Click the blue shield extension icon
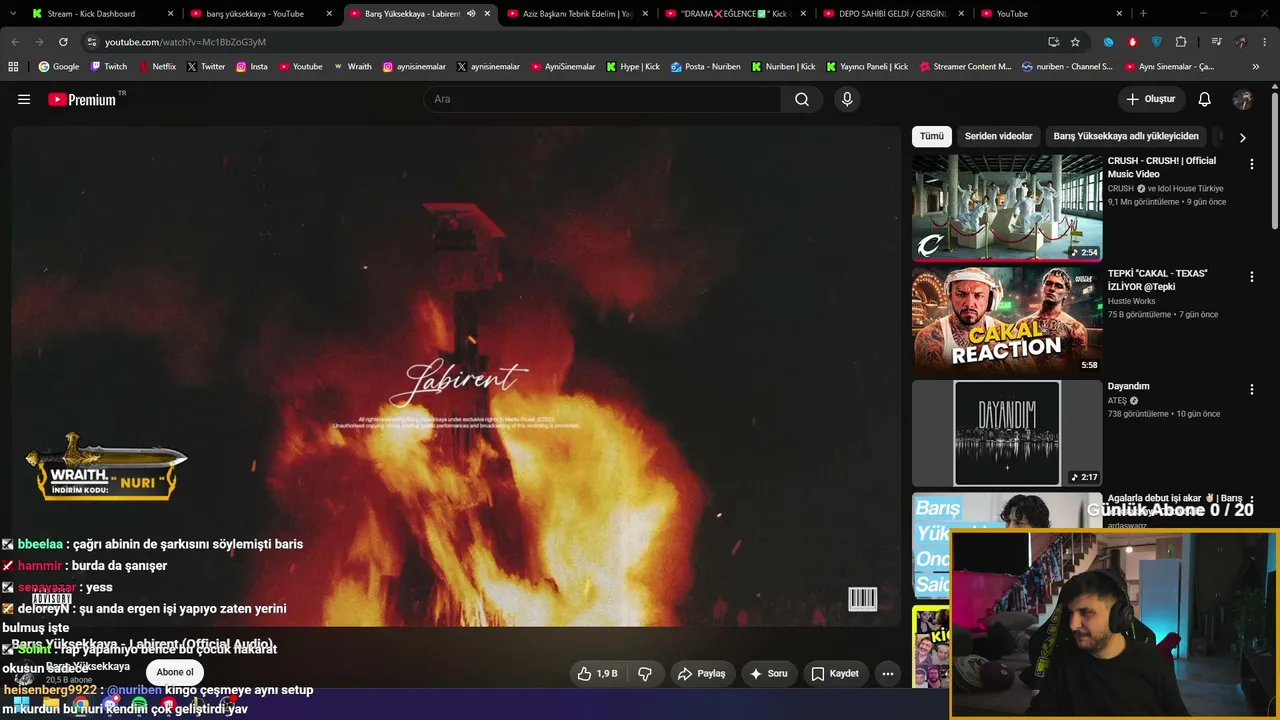The image size is (1280, 720). coord(1157,42)
